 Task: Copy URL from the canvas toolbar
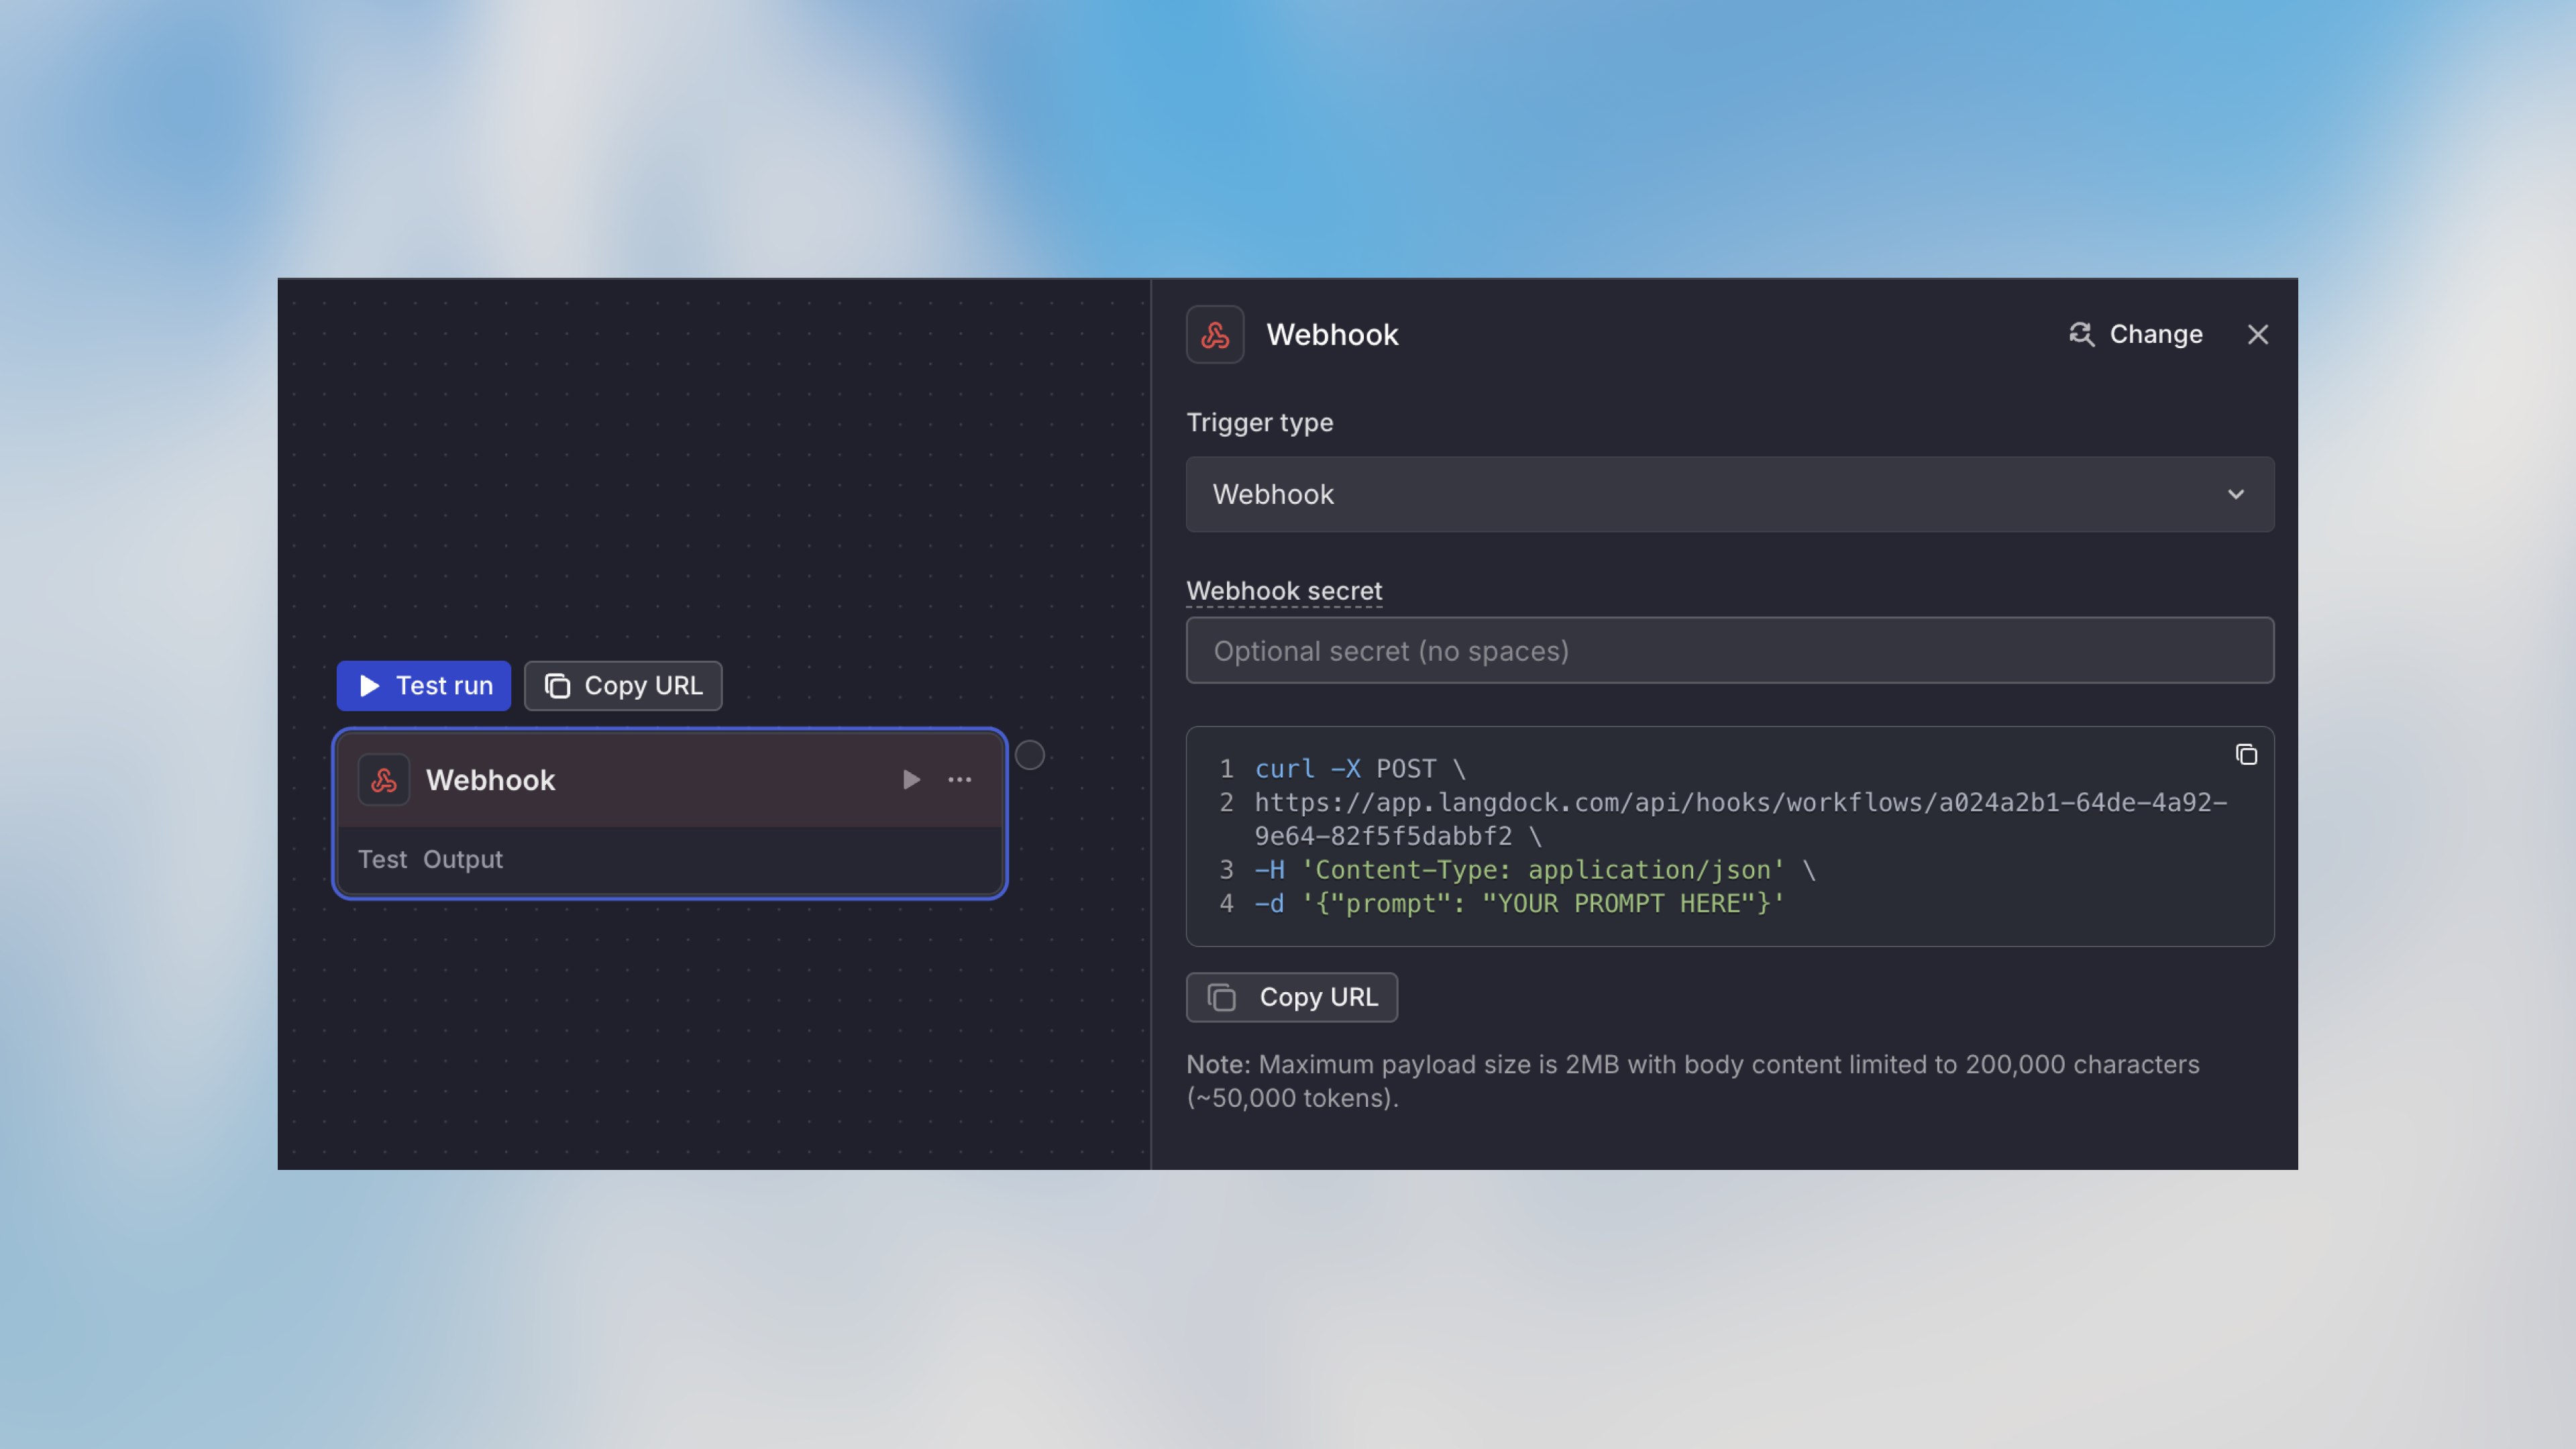click(x=622, y=685)
